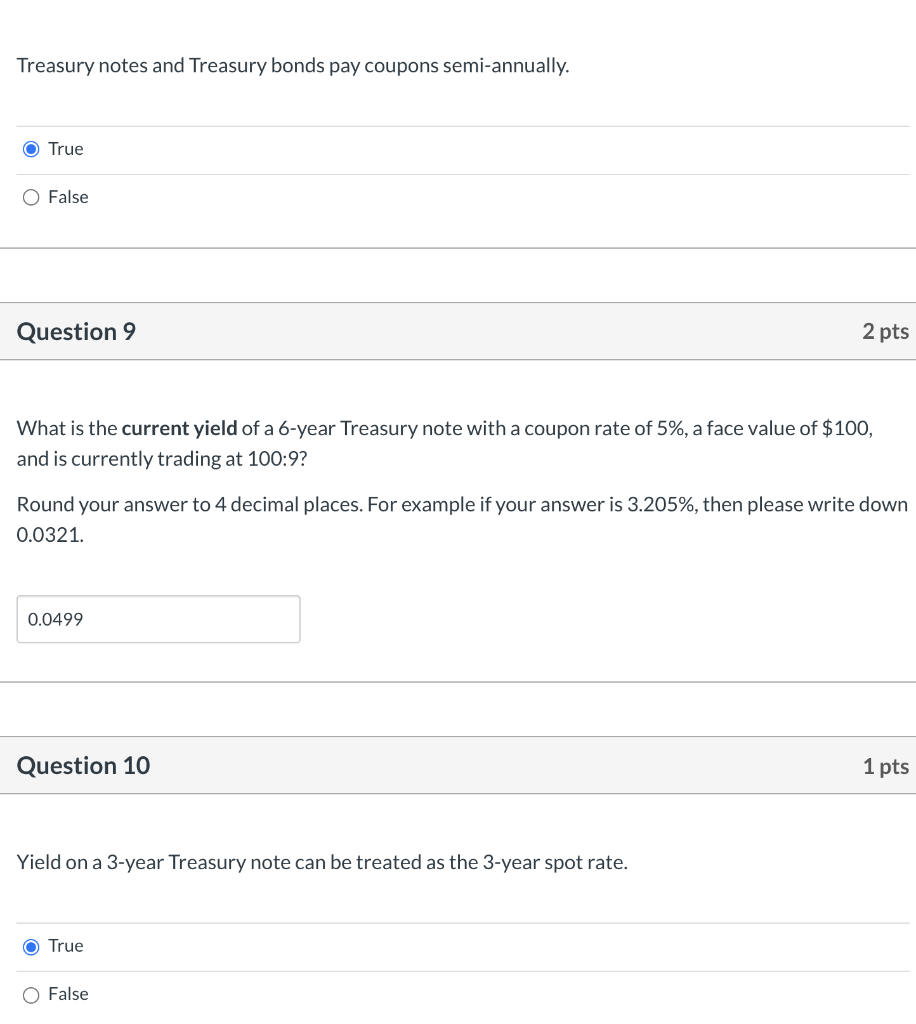Click inside the current yield answer box

pos(158,619)
